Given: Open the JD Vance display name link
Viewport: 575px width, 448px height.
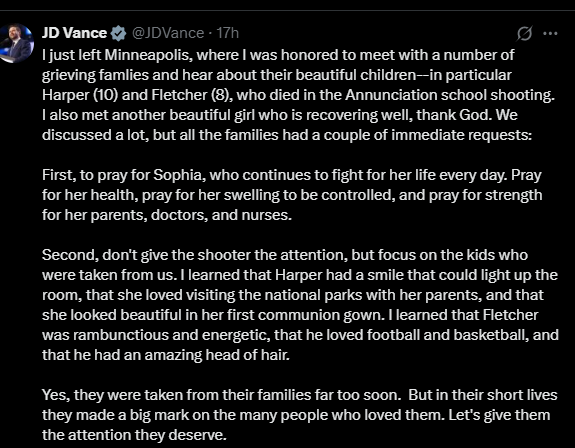Looking at the screenshot, I should click(x=74, y=33).
